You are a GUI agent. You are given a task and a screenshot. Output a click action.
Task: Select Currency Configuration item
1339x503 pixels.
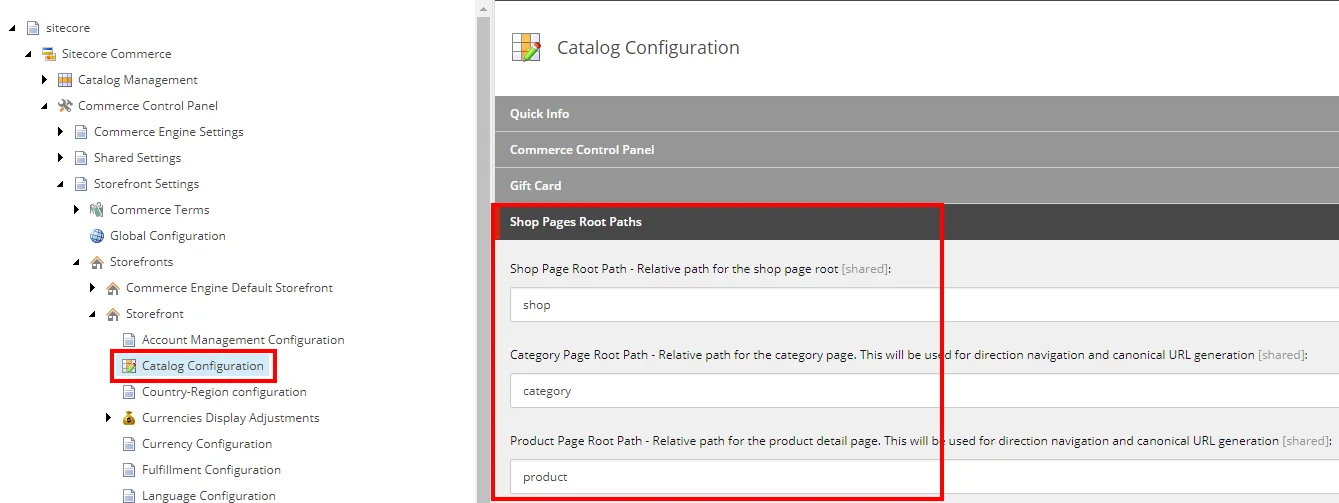coord(207,444)
